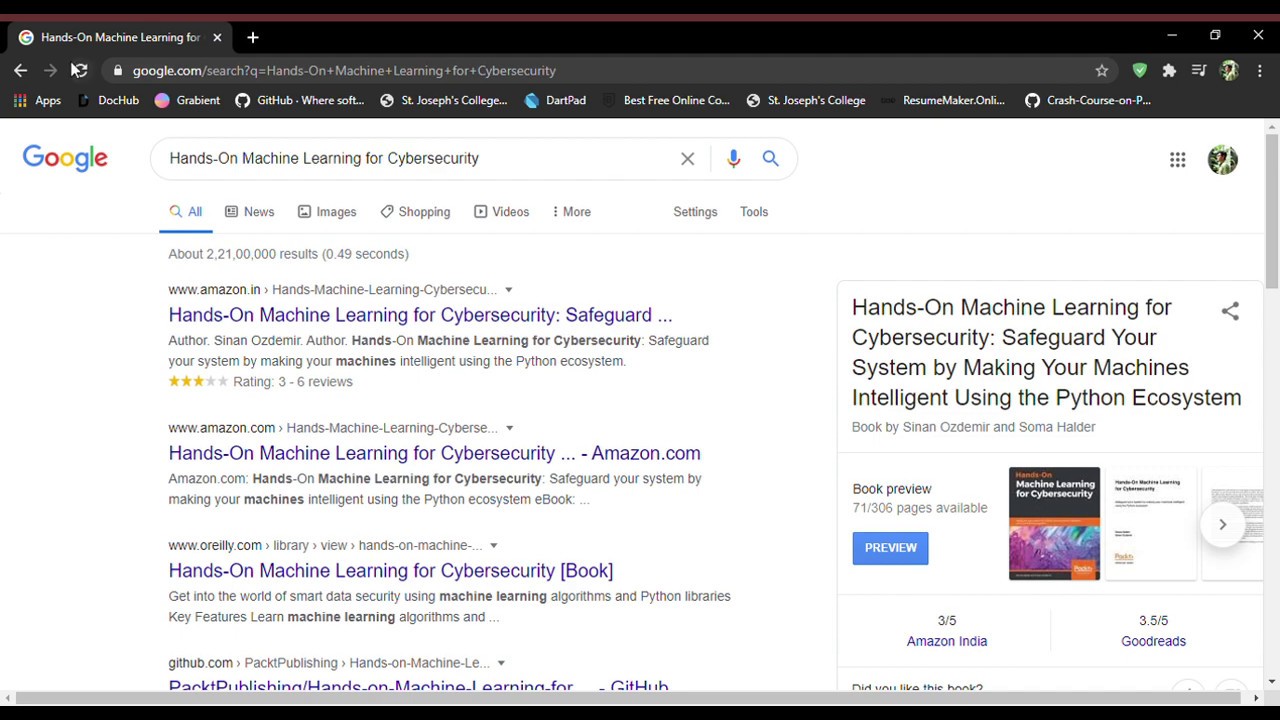Image resolution: width=1280 pixels, height=720 pixels.
Task: Bookmark this page with the star icon
Action: 1101,70
